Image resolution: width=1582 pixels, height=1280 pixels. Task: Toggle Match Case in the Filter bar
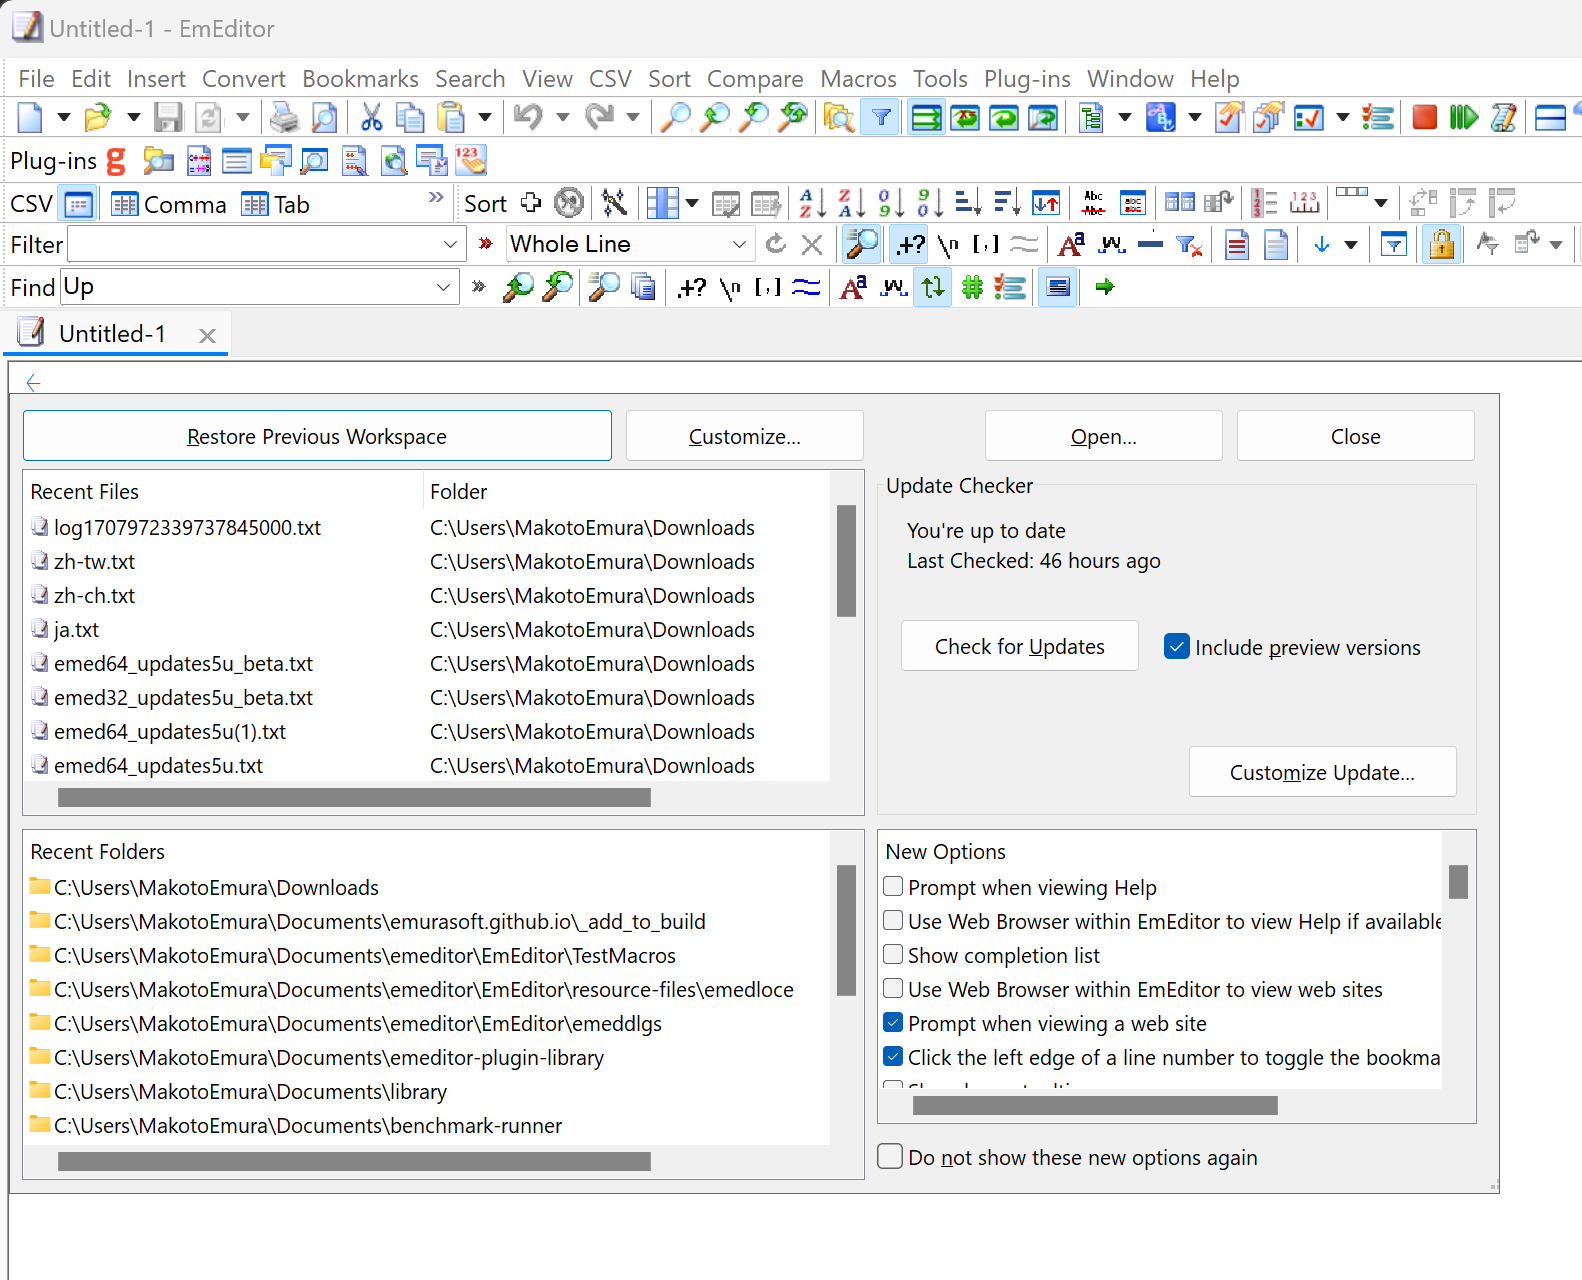pos(1071,244)
